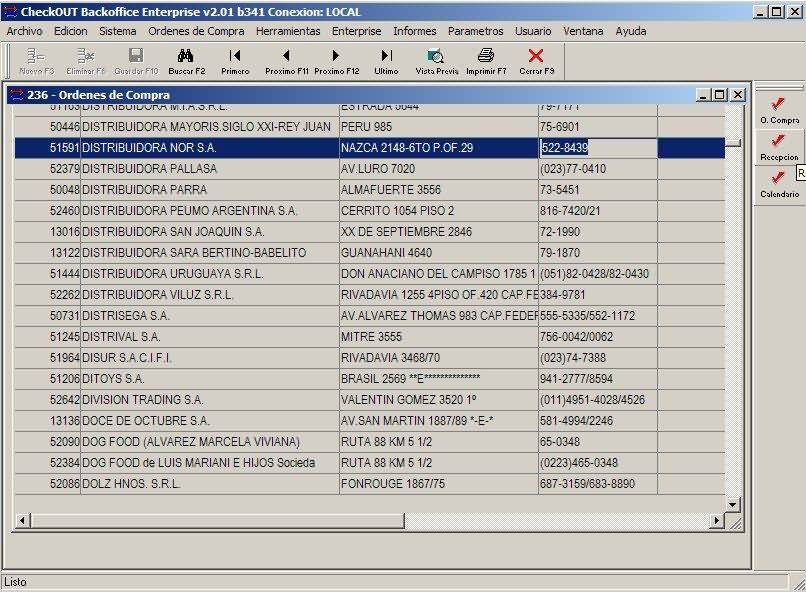Jump to first record with Primero
This screenshot has height=592, width=806.
point(235,61)
